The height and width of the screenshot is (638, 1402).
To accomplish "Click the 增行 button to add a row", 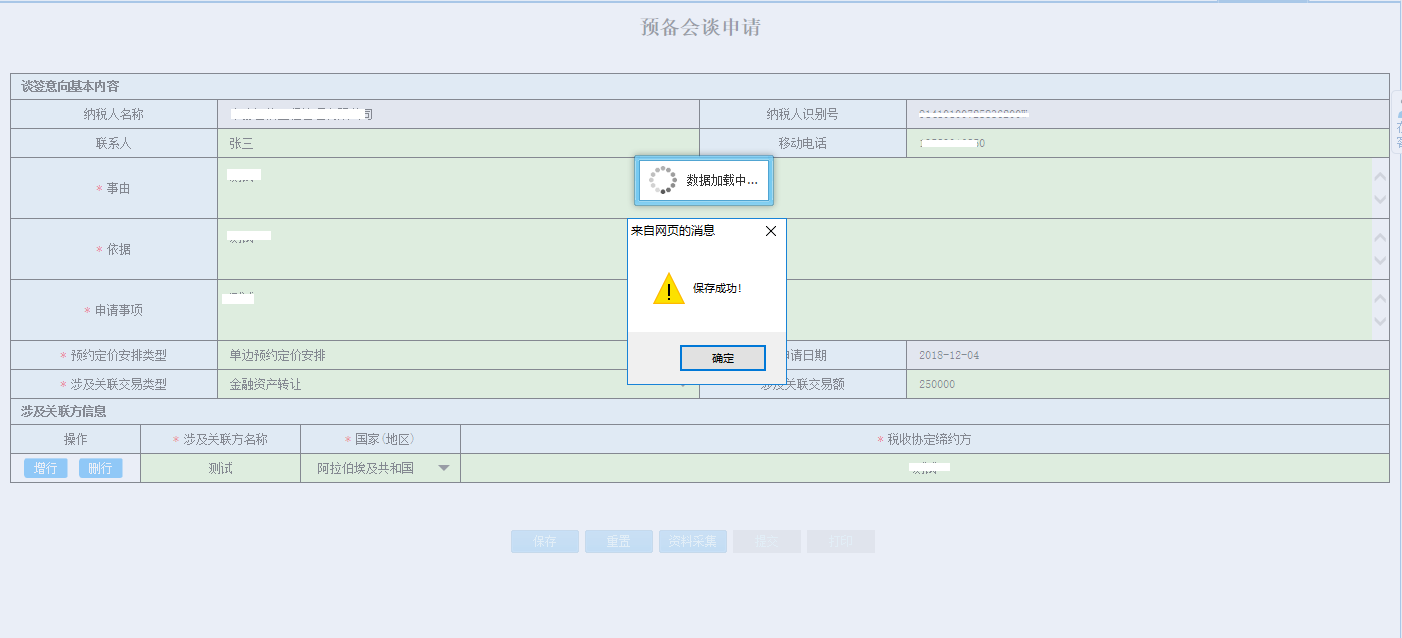I will pos(44,467).
